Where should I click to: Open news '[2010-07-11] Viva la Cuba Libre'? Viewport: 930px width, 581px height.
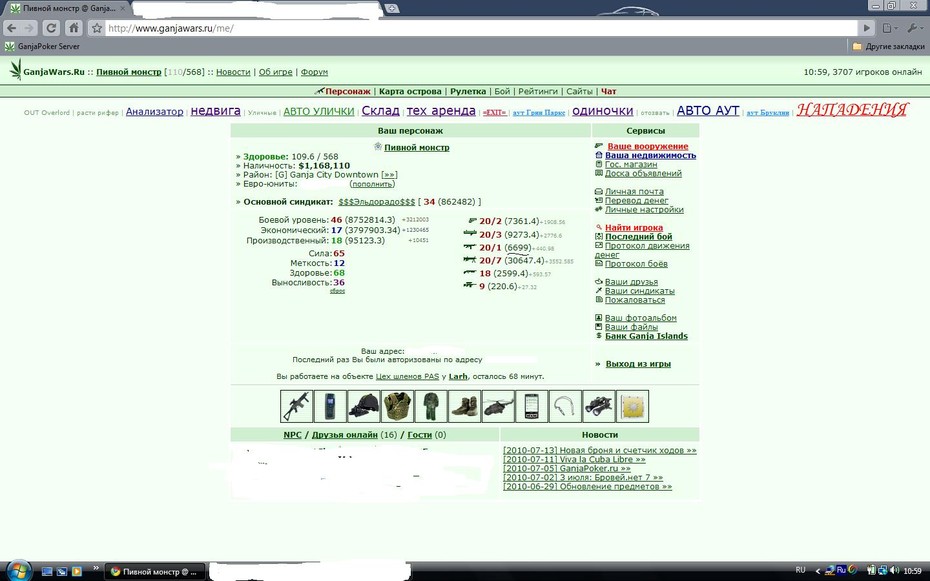[574, 459]
